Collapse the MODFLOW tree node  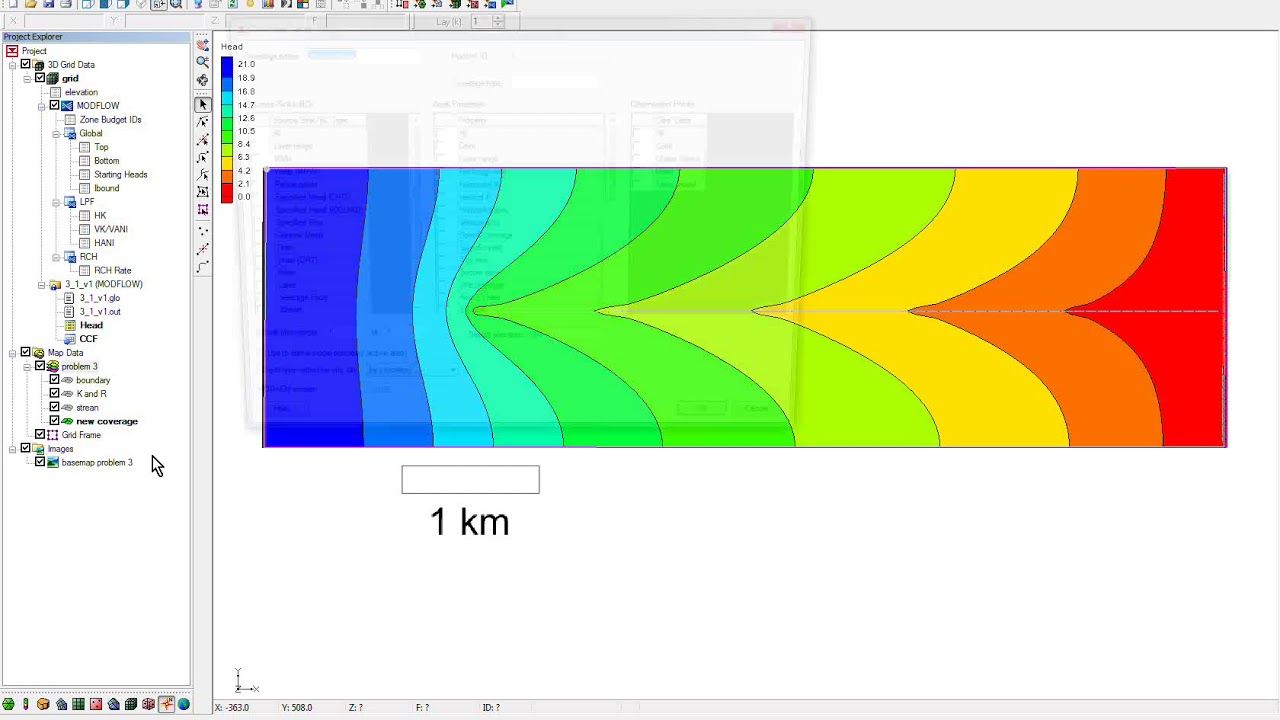tap(41, 105)
